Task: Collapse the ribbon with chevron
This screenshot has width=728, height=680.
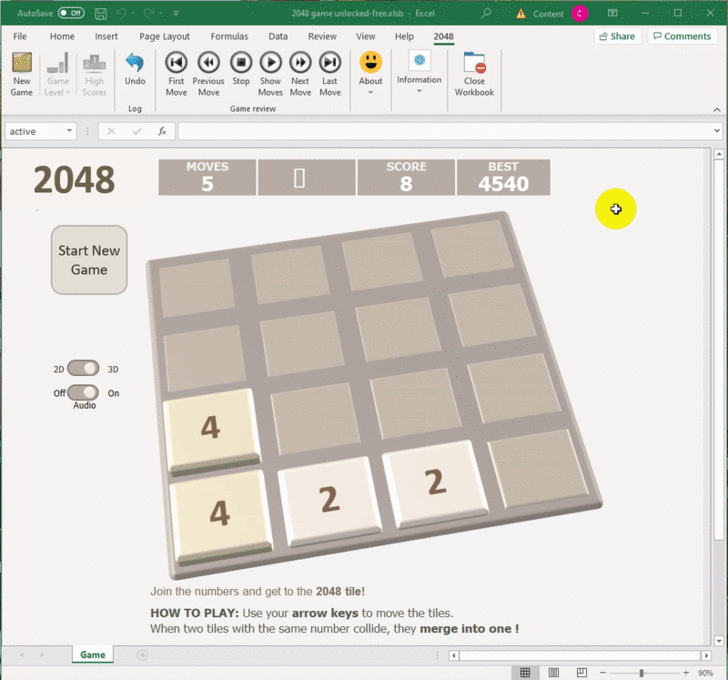Action: (717, 110)
